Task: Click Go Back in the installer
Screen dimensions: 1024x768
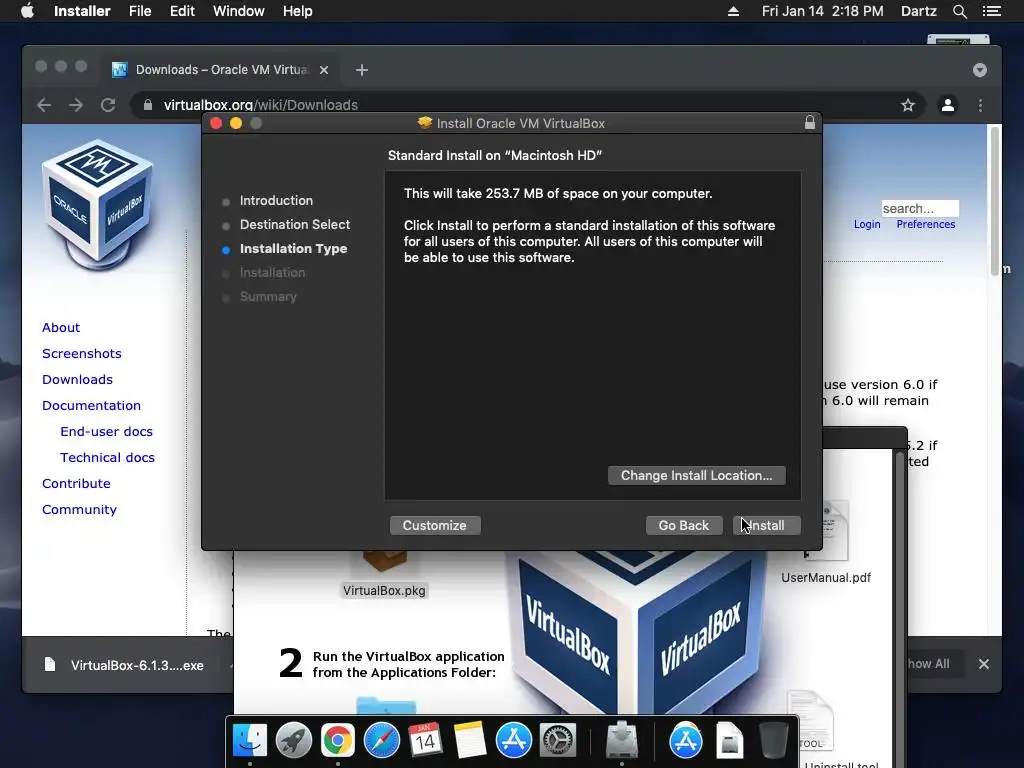Action: (684, 525)
